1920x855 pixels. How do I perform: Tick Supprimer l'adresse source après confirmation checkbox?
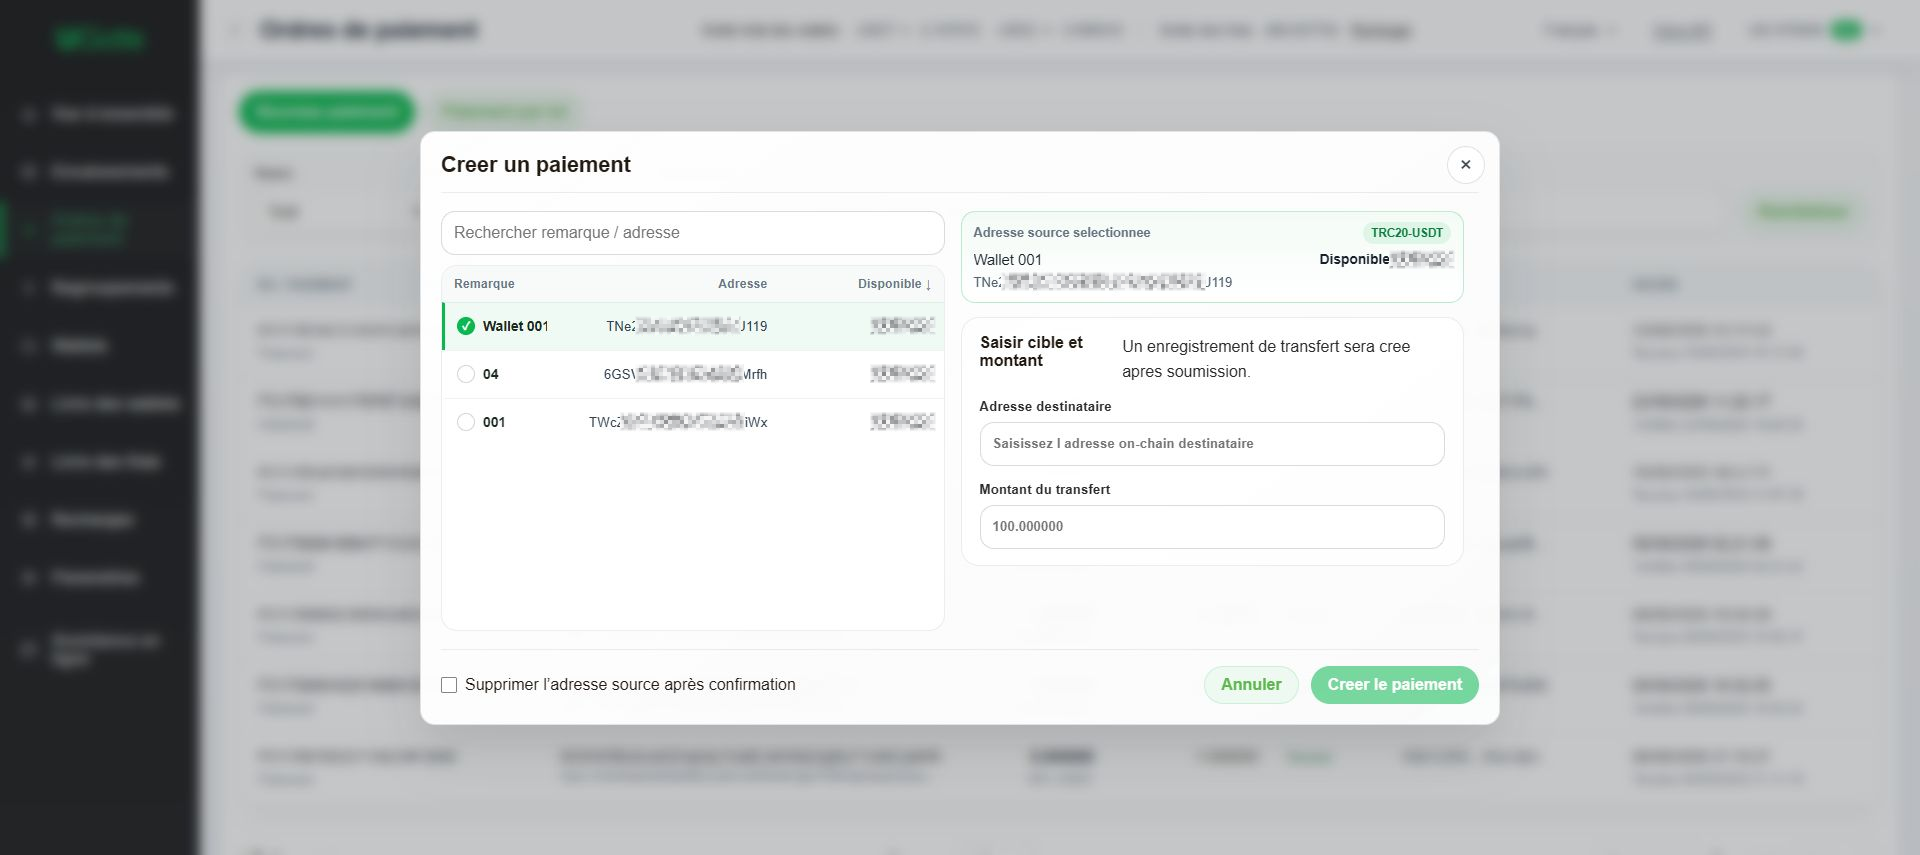click(x=449, y=685)
